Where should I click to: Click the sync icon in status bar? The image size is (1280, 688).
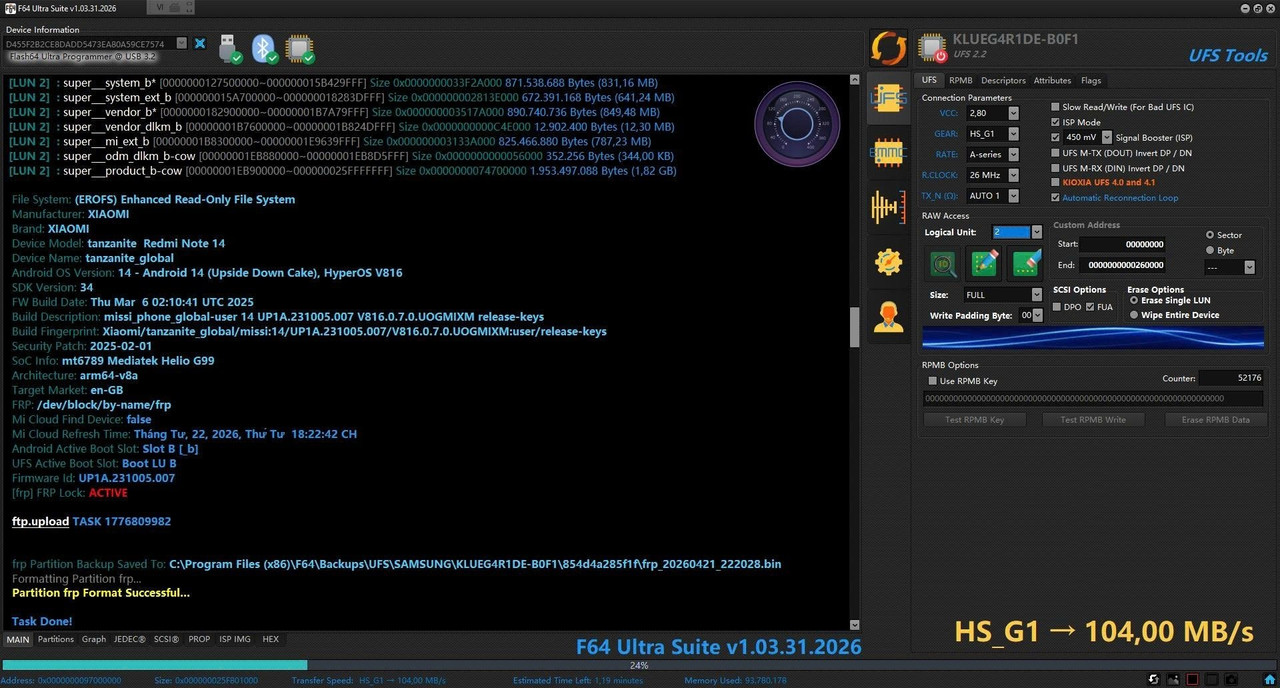pyautogui.click(x=1155, y=680)
